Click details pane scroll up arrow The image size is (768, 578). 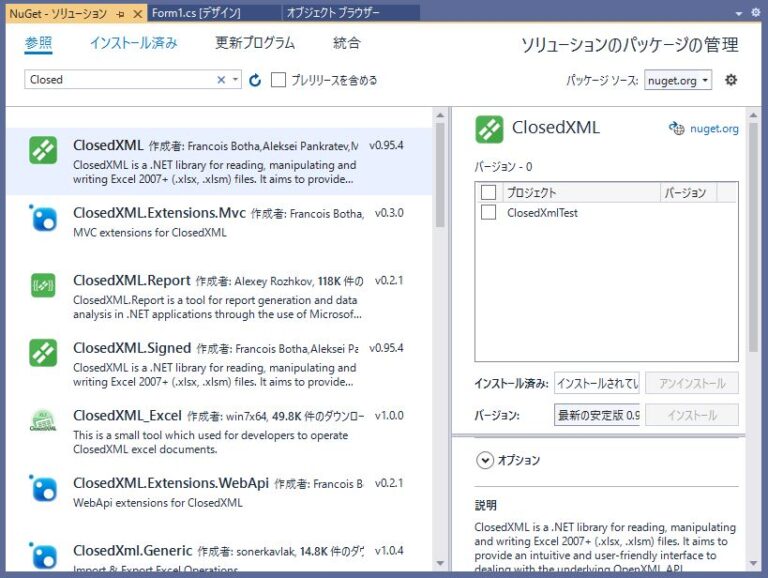[x=753, y=115]
